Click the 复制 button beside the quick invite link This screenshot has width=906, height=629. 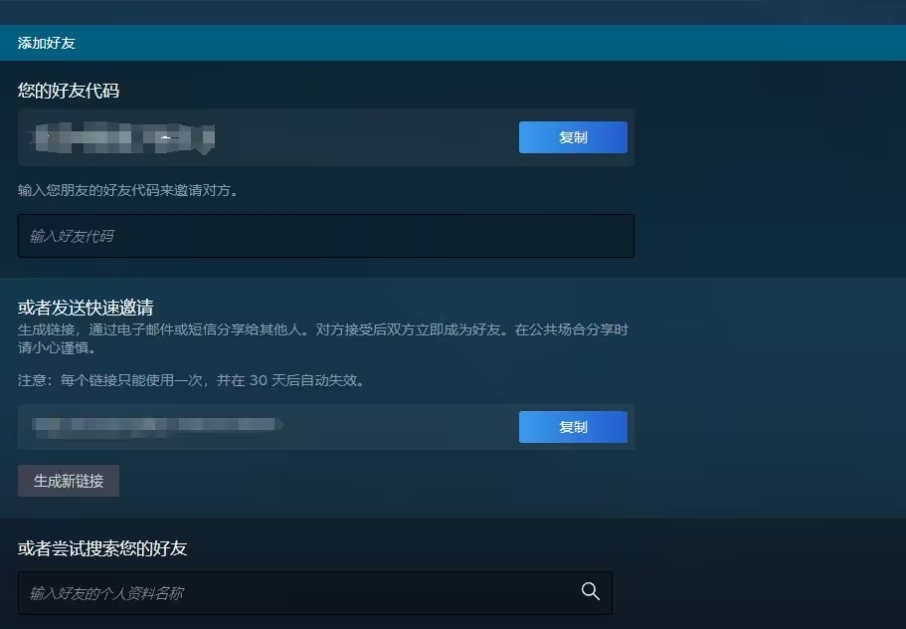click(x=573, y=427)
